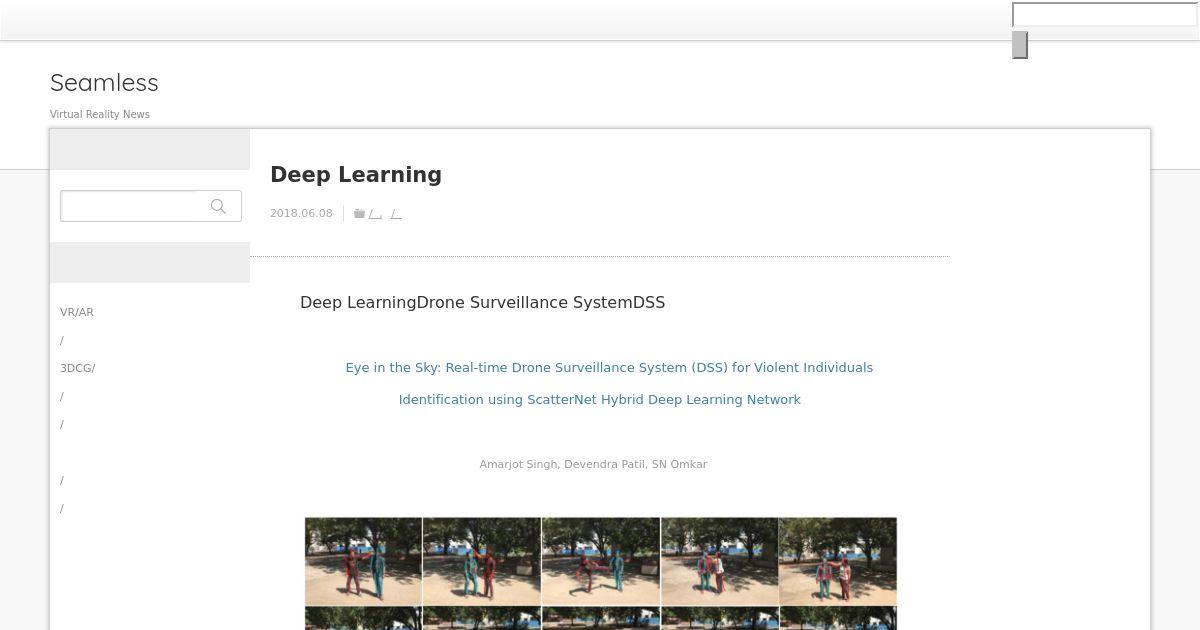This screenshot has height=630, width=1200.
Task: Open the Eye in the Sky paper link
Action: pos(609,383)
